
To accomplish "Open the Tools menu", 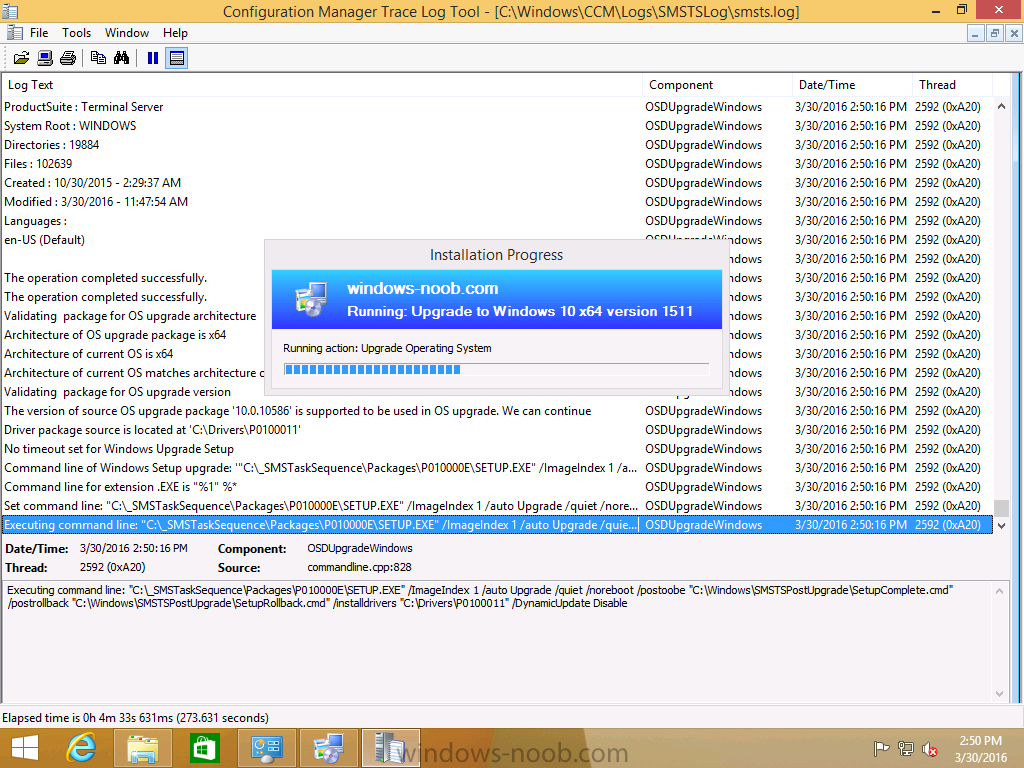I will 76,33.
